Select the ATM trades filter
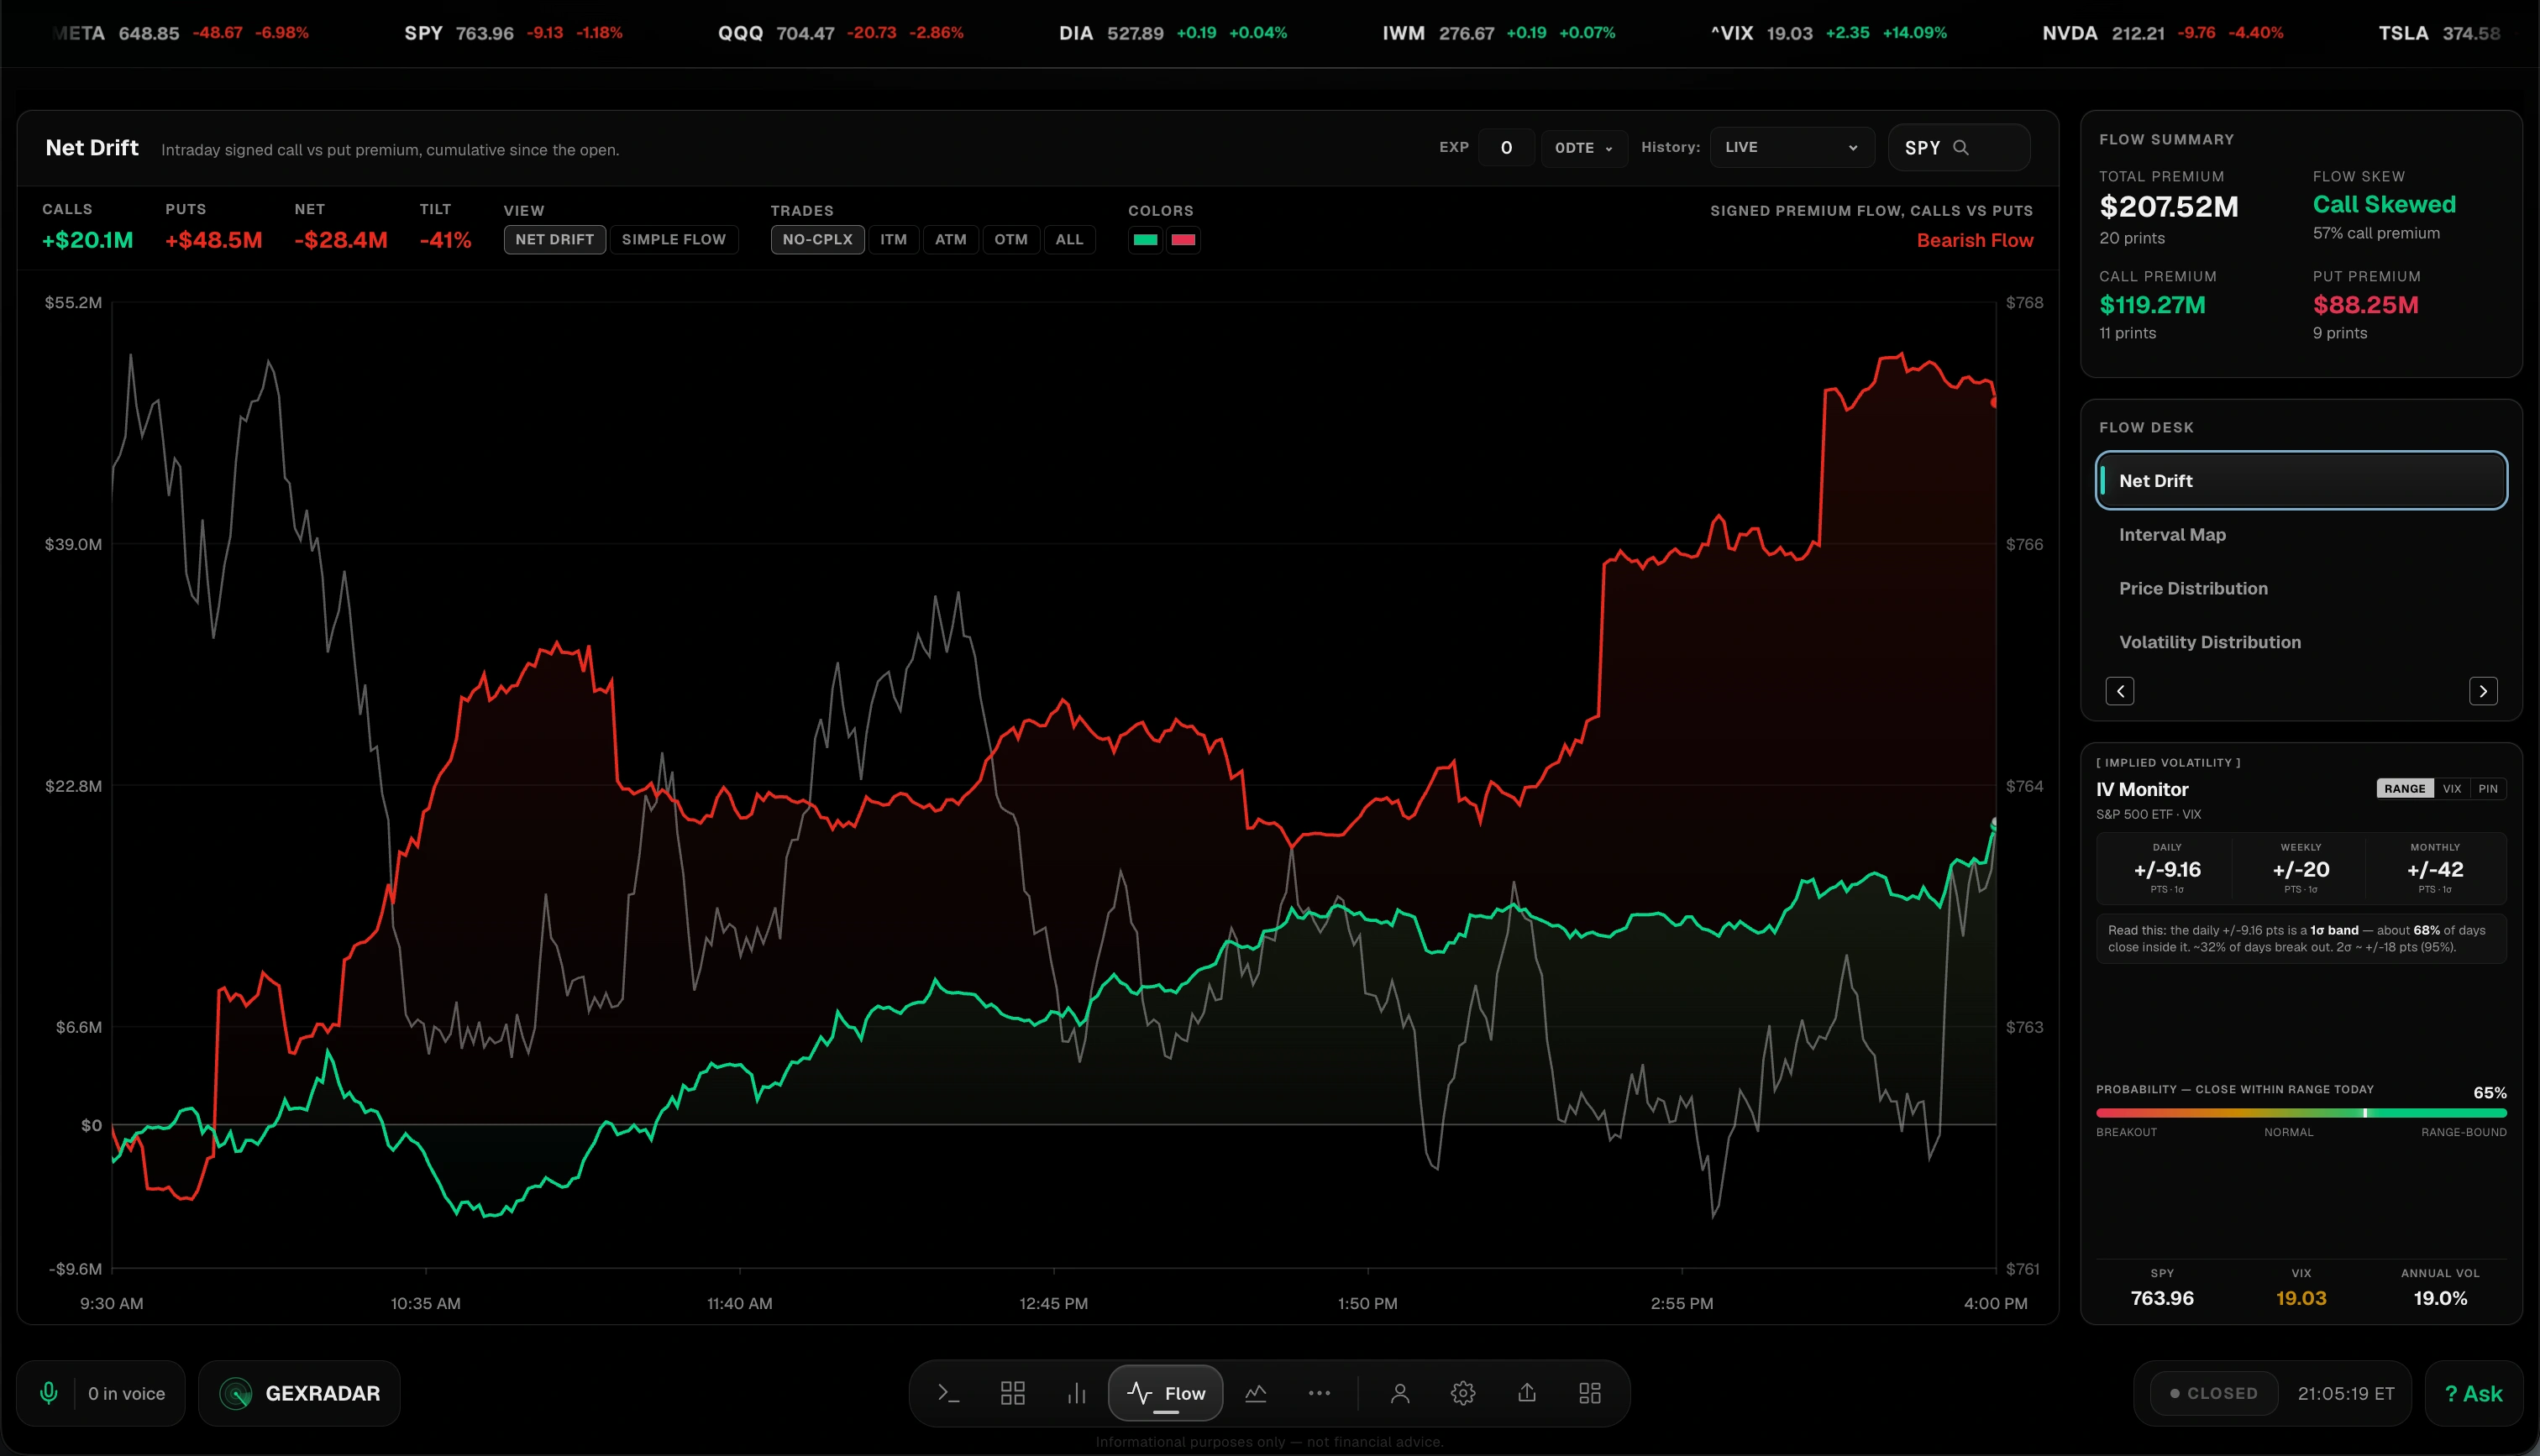Viewport: 2540px width, 1456px height. 951,240
